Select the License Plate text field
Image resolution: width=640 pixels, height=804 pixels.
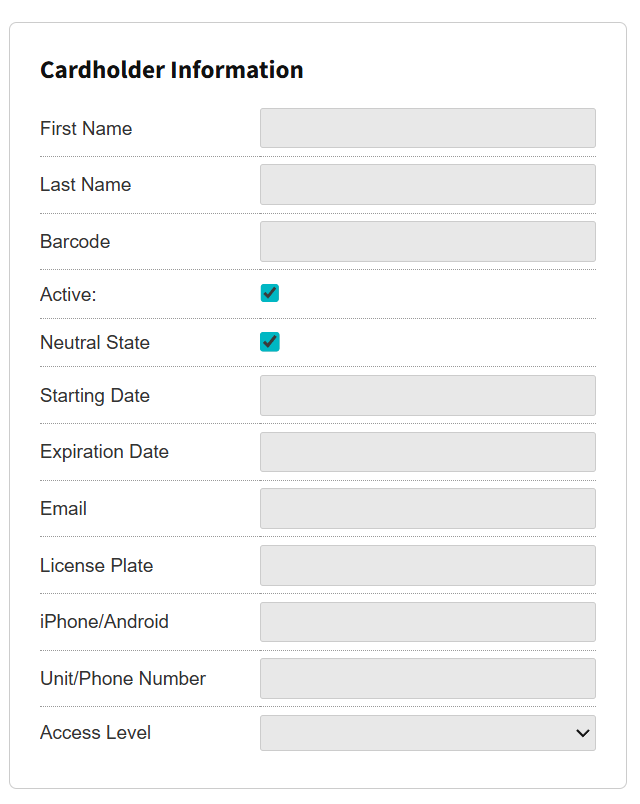pos(427,566)
